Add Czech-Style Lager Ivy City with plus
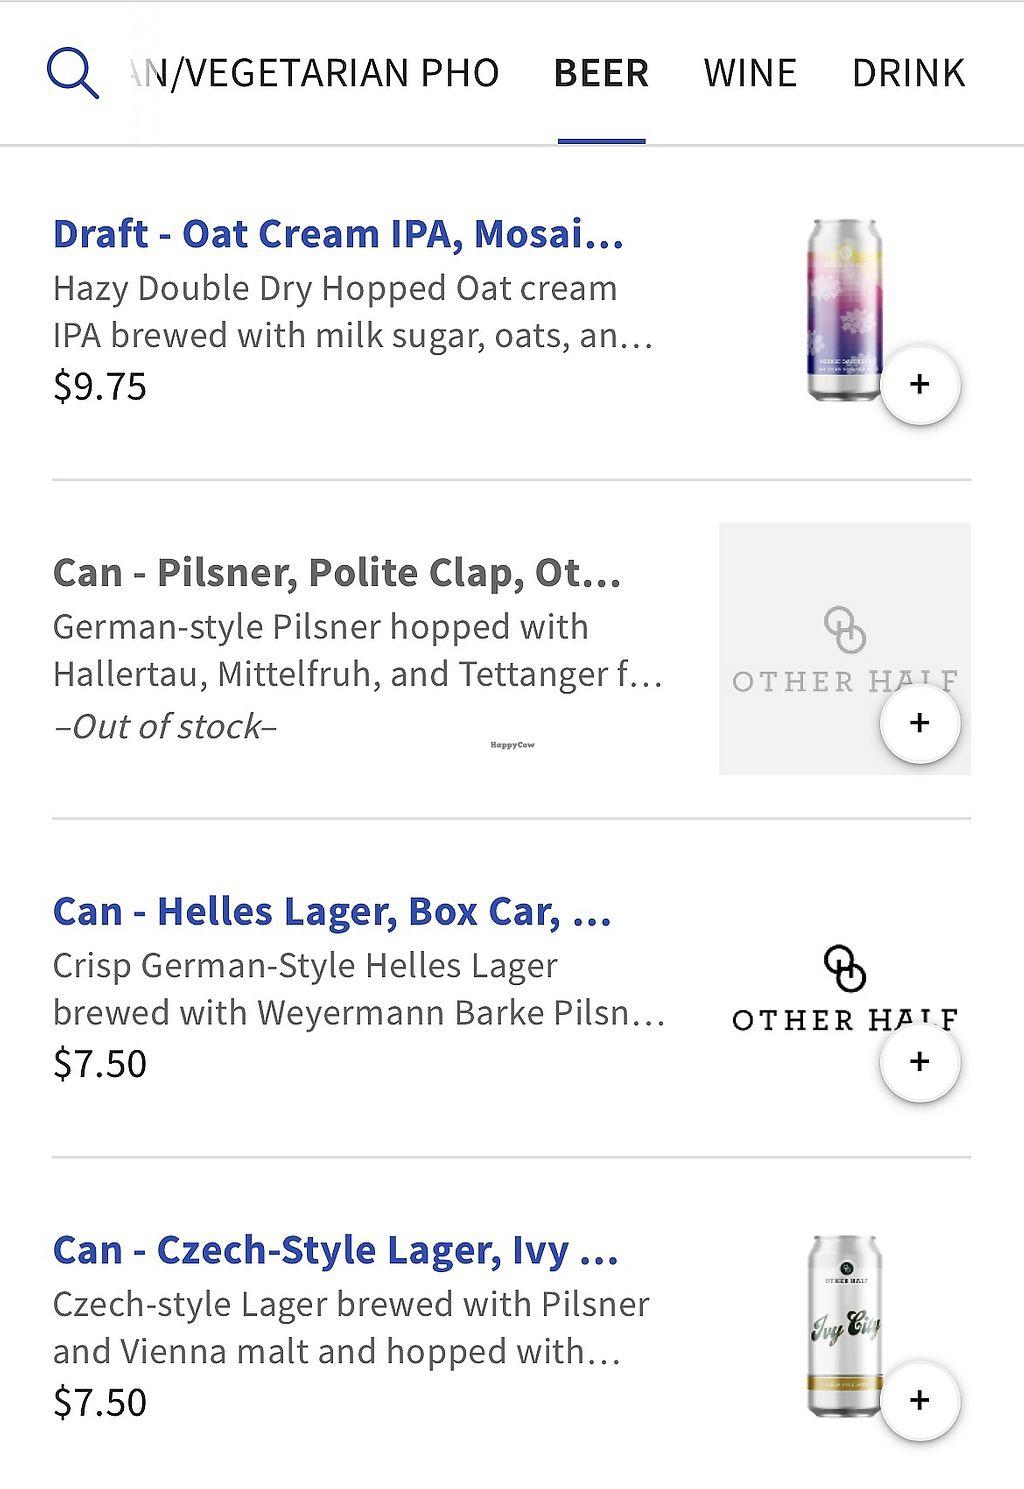Viewport: 1024px width, 1489px height. pyautogui.click(x=920, y=1400)
